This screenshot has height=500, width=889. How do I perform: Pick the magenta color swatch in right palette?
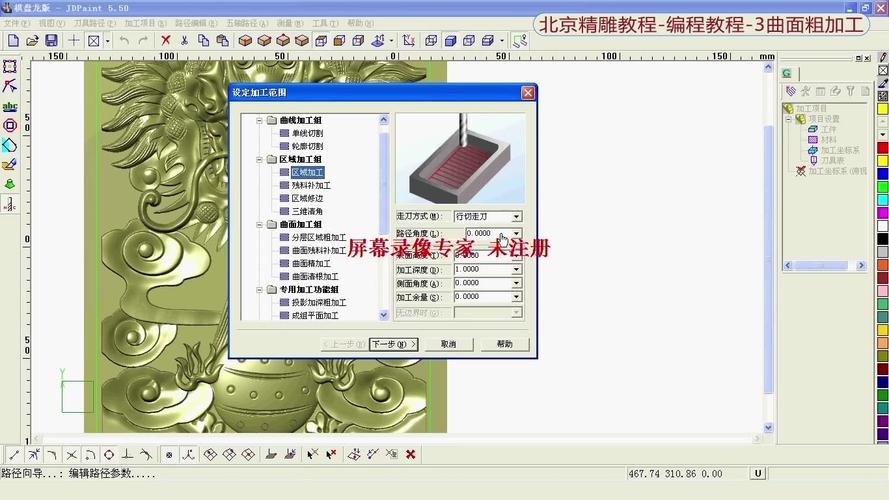coord(883,213)
